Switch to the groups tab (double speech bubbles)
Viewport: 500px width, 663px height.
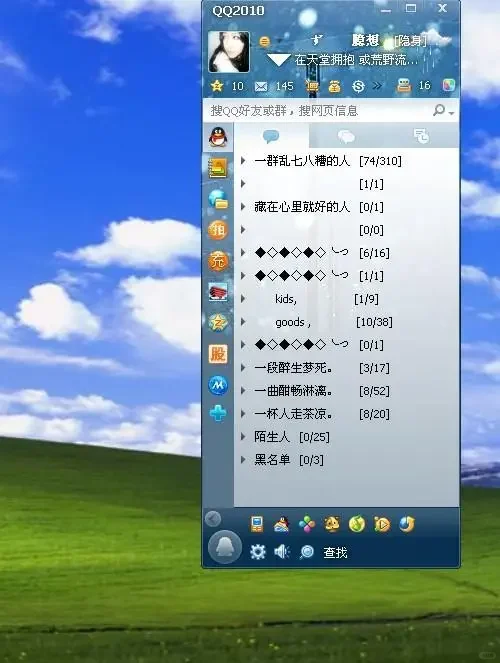[346, 136]
